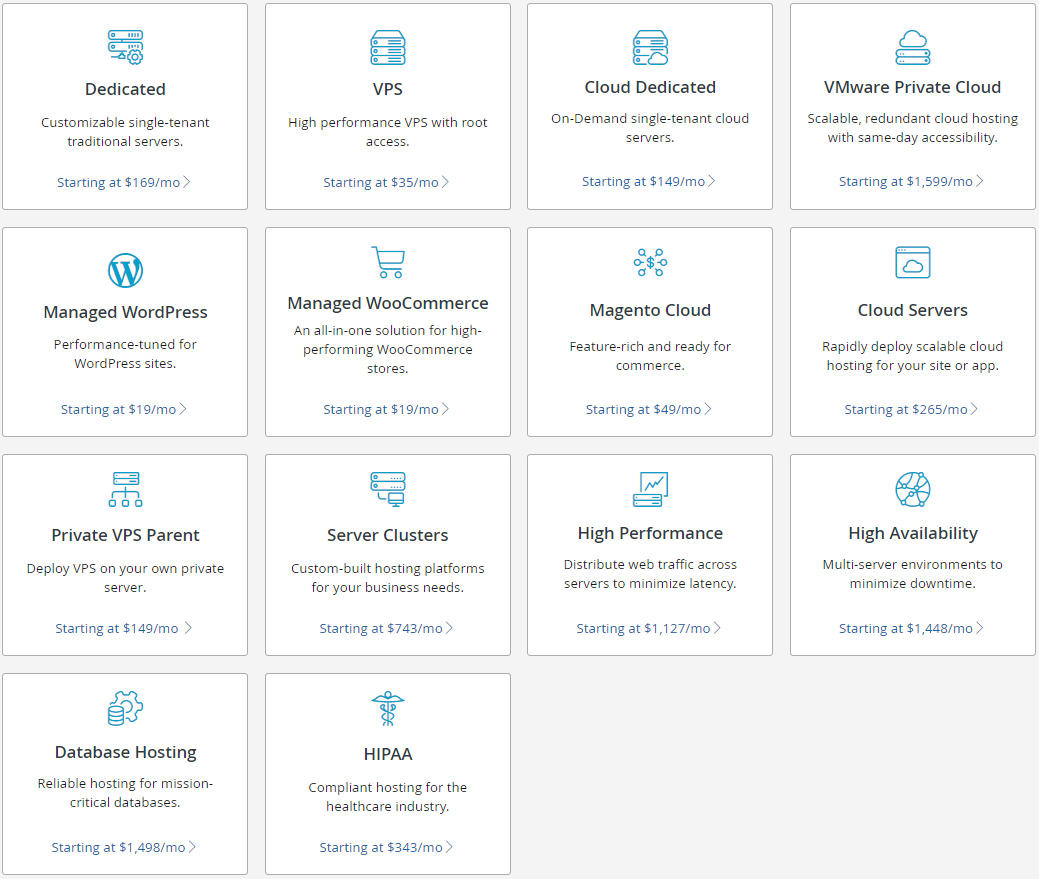
Task: Click the High Availability globe icon
Action: (912, 490)
